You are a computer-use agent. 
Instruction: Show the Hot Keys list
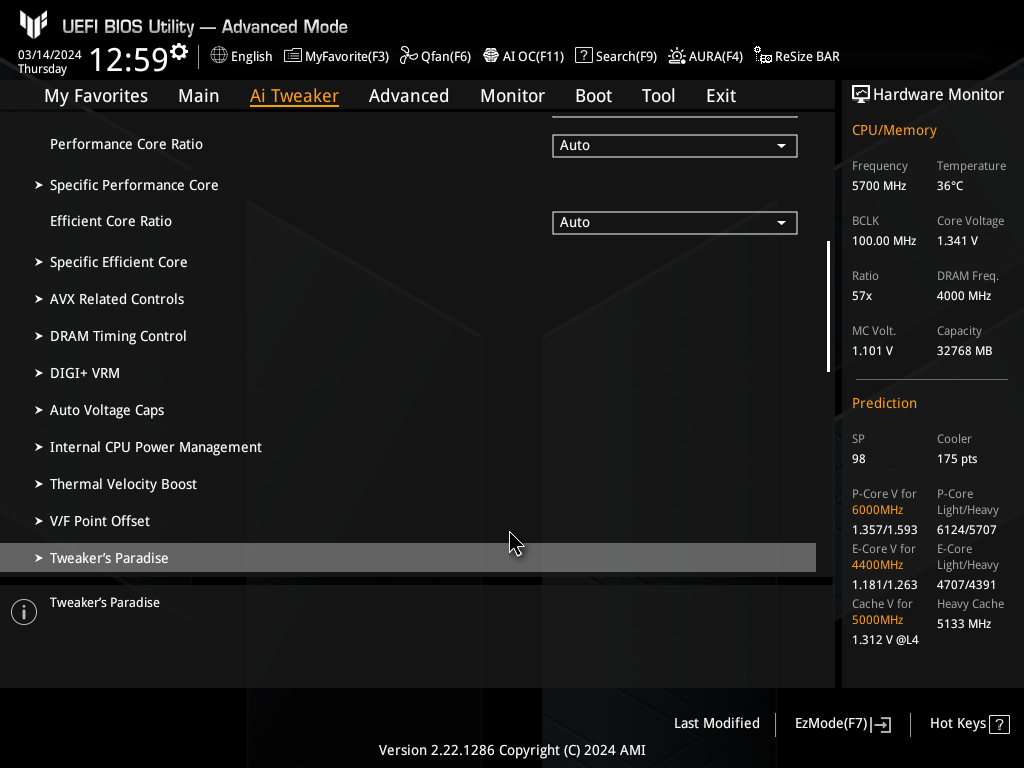[x=969, y=724]
